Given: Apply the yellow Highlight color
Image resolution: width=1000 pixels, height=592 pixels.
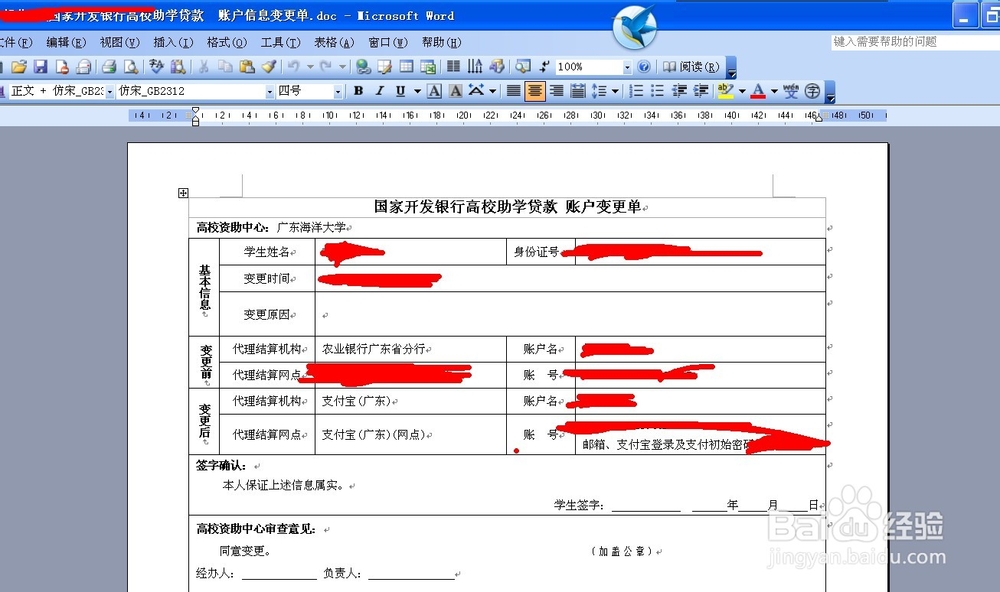Looking at the screenshot, I should point(726,91).
